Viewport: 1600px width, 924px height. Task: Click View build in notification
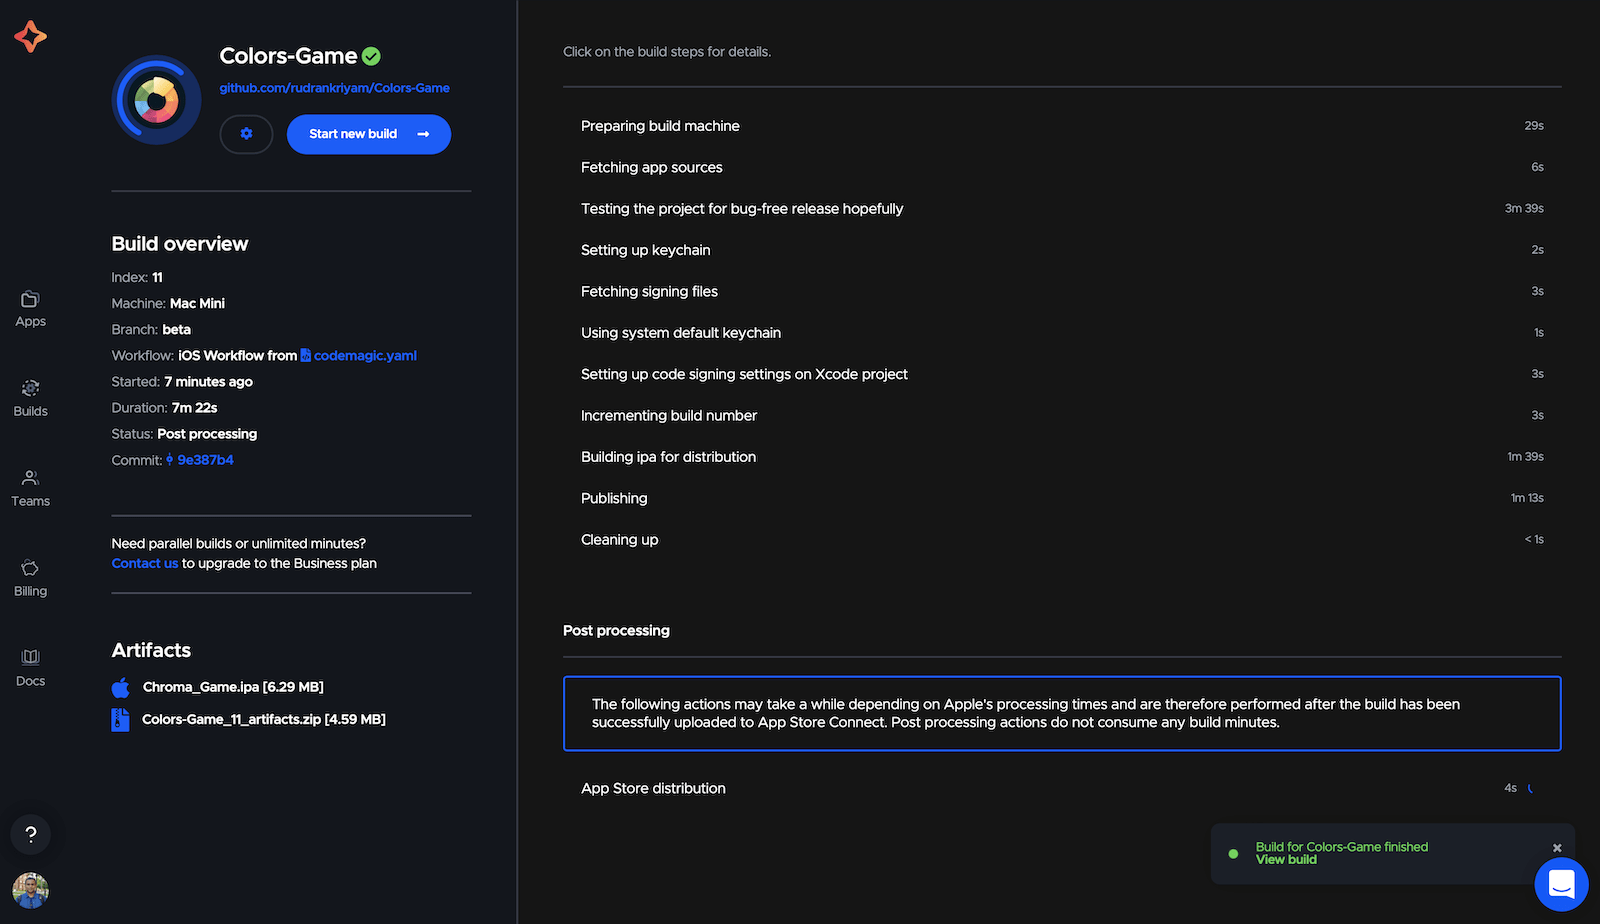pos(1286,860)
